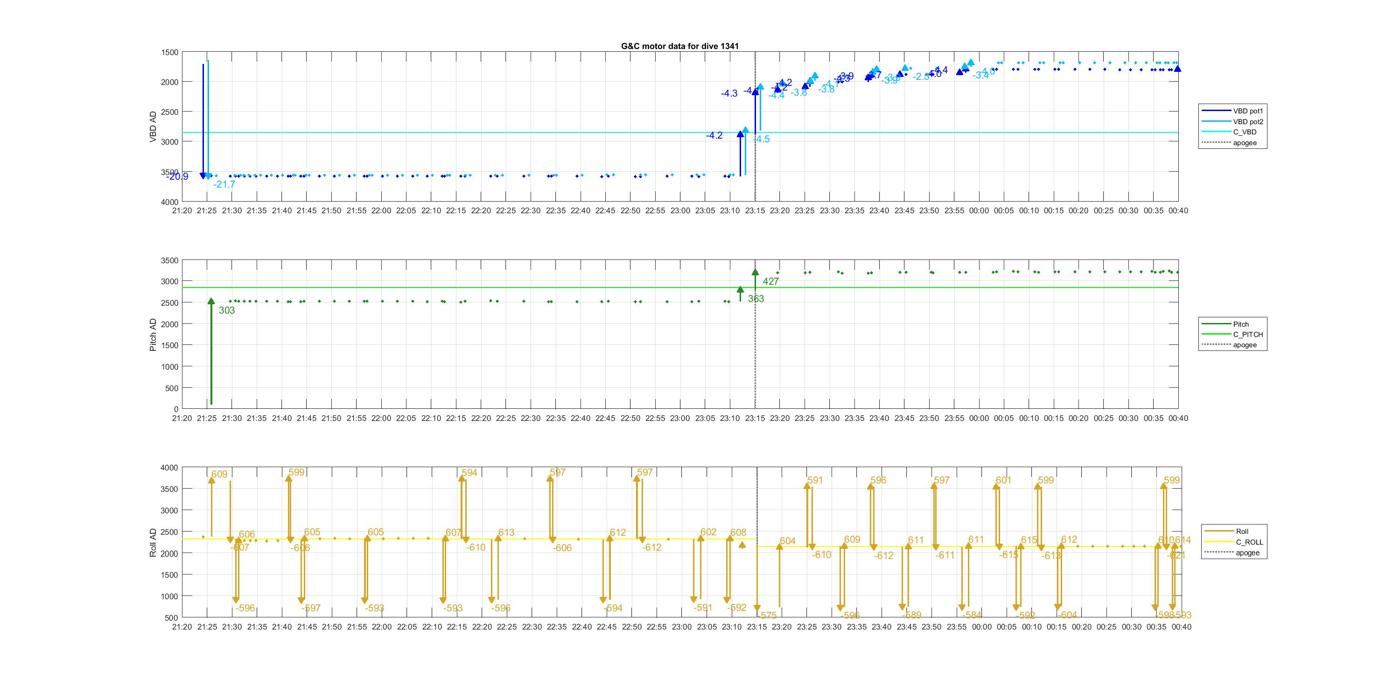1400x693 pixels.
Task: Click the "22:00" time tick under the VBD plot
Action: coord(381,211)
